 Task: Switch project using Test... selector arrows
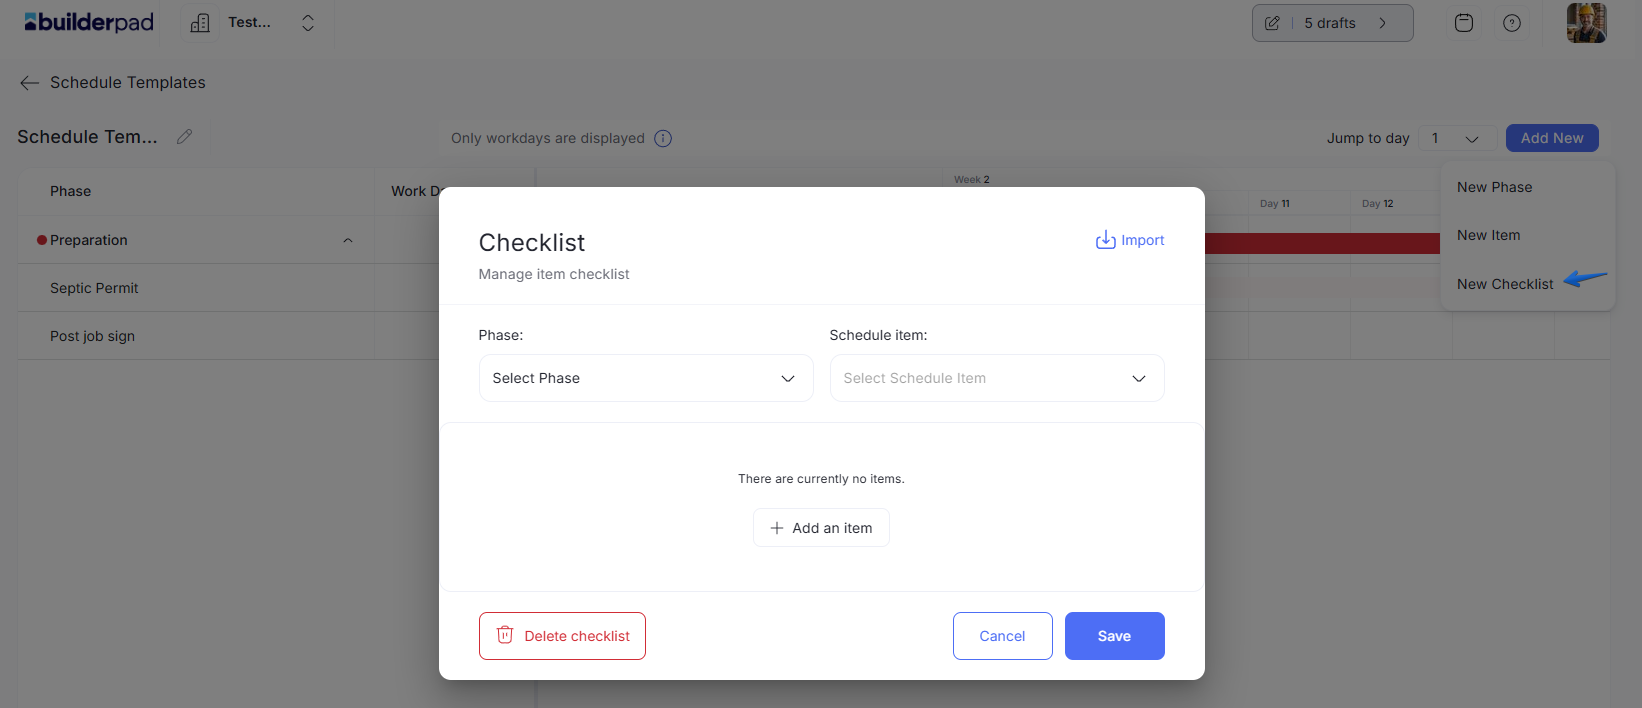pyautogui.click(x=308, y=23)
